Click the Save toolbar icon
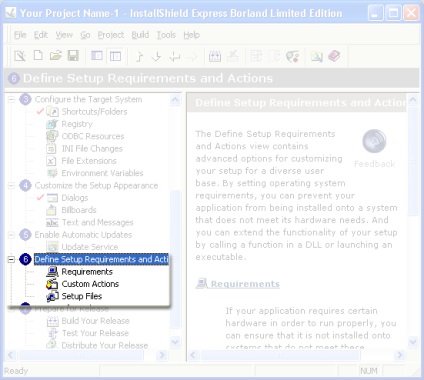424x380 pixels. tap(73, 56)
